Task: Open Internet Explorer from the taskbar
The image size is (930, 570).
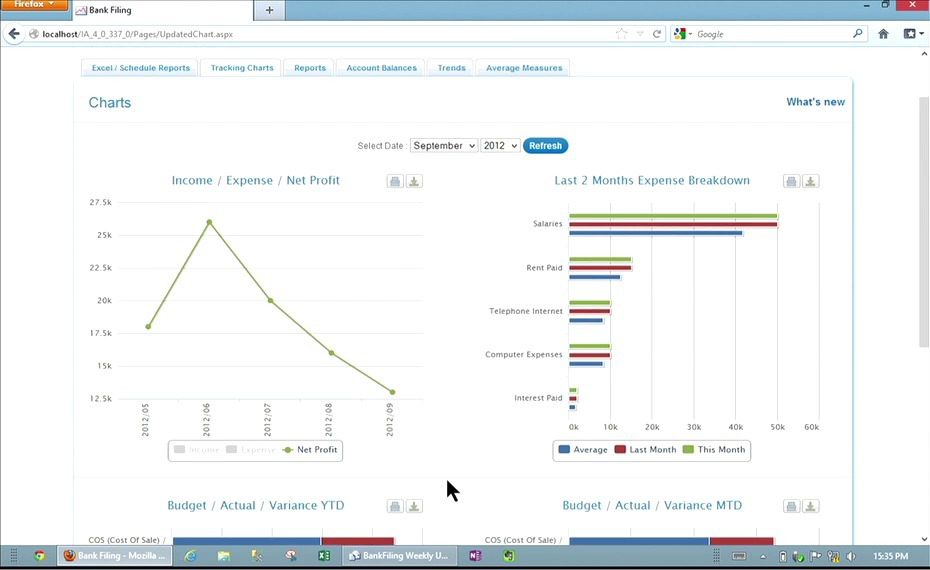Action: pyautogui.click(x=190, y=556)
